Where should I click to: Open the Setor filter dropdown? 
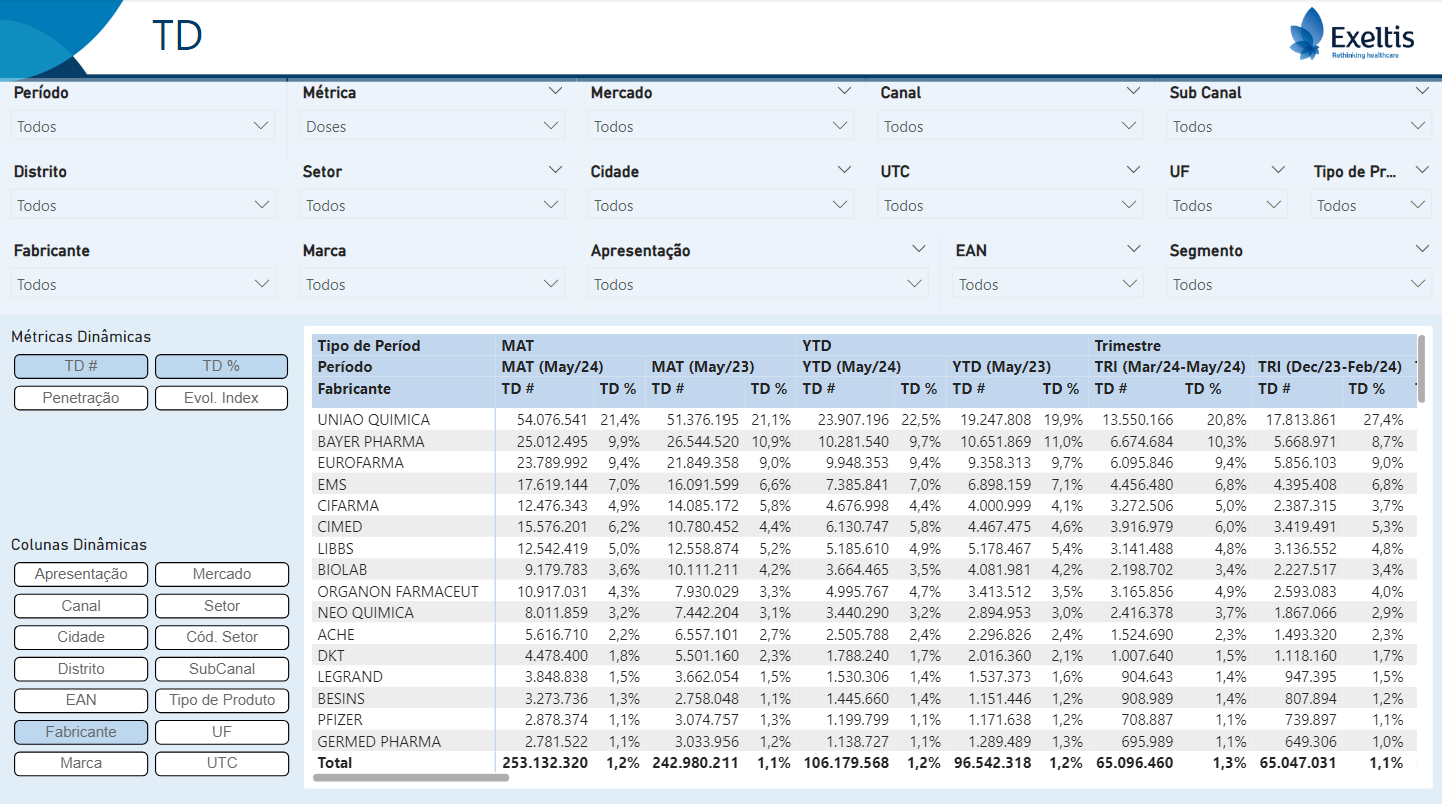[x=432, y=205]
